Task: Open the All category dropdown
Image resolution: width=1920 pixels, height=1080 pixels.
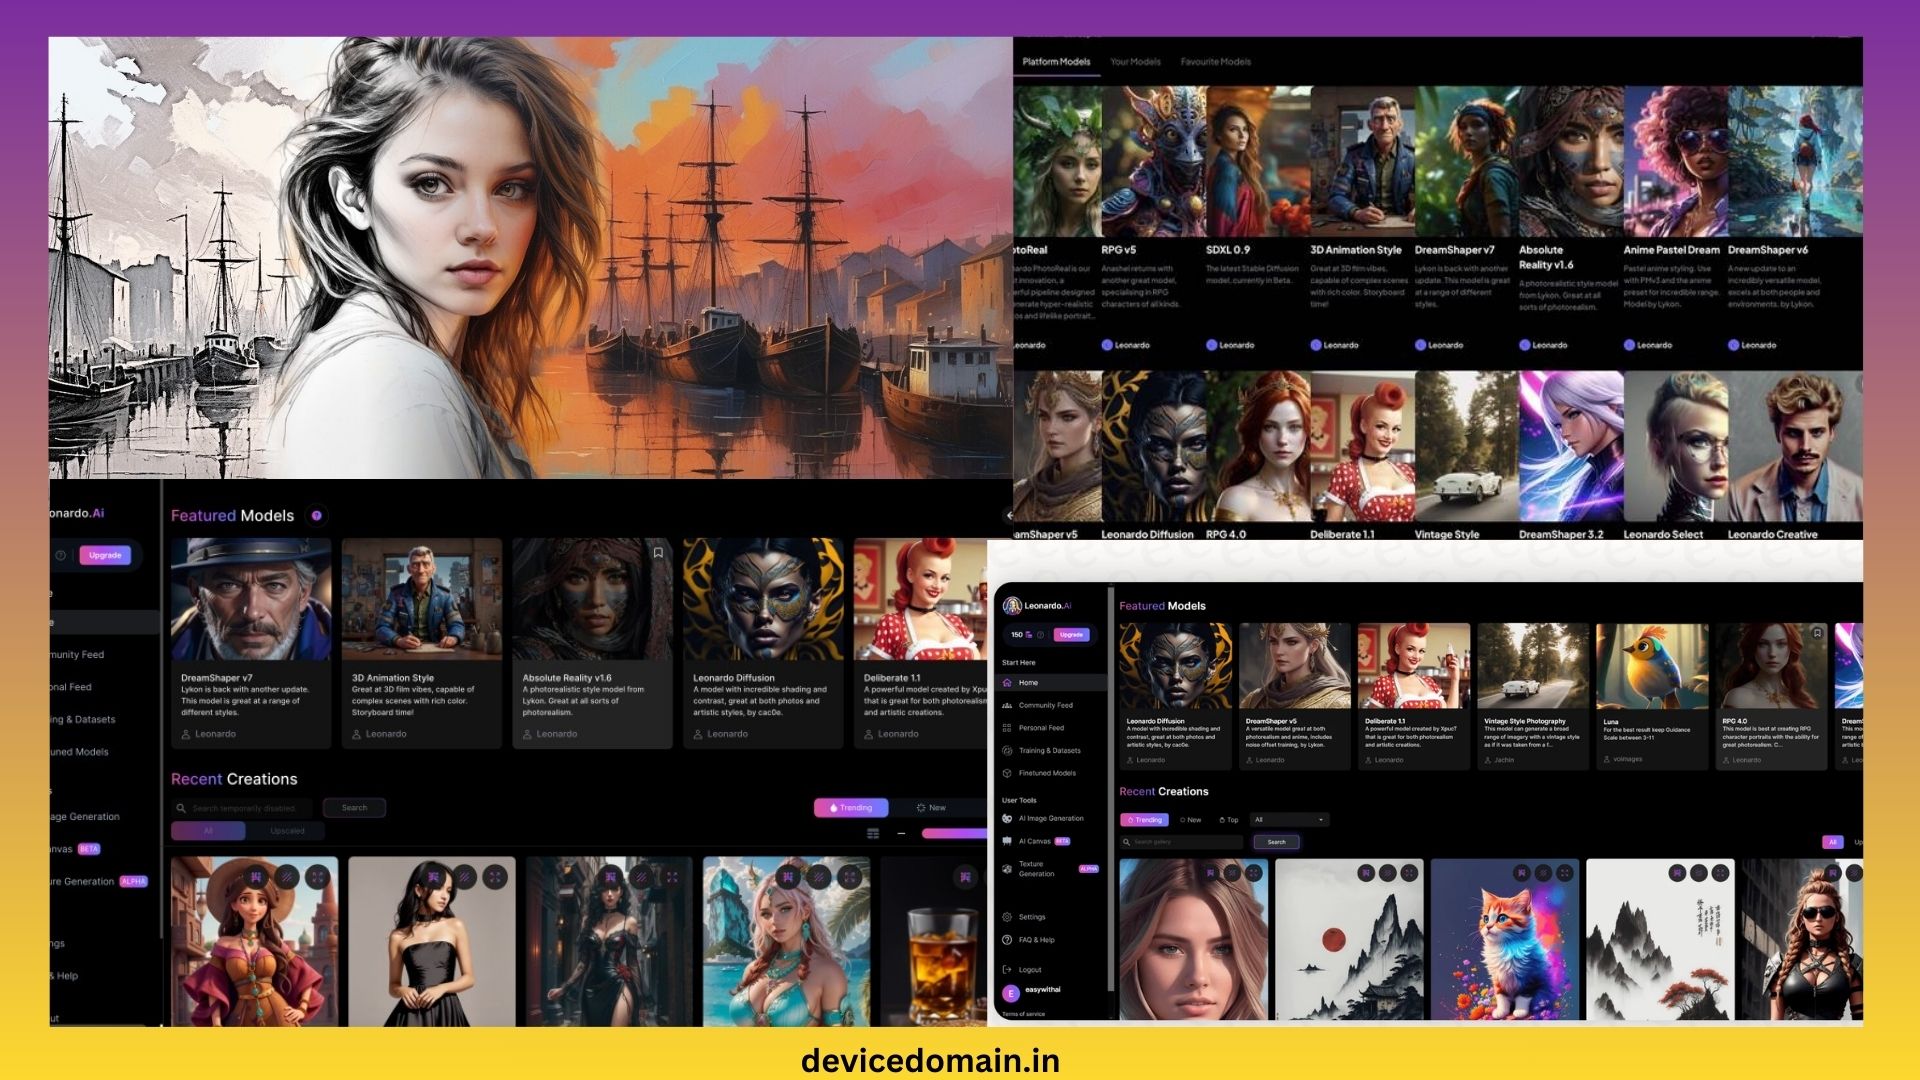Action: (x=1290, y=820)
